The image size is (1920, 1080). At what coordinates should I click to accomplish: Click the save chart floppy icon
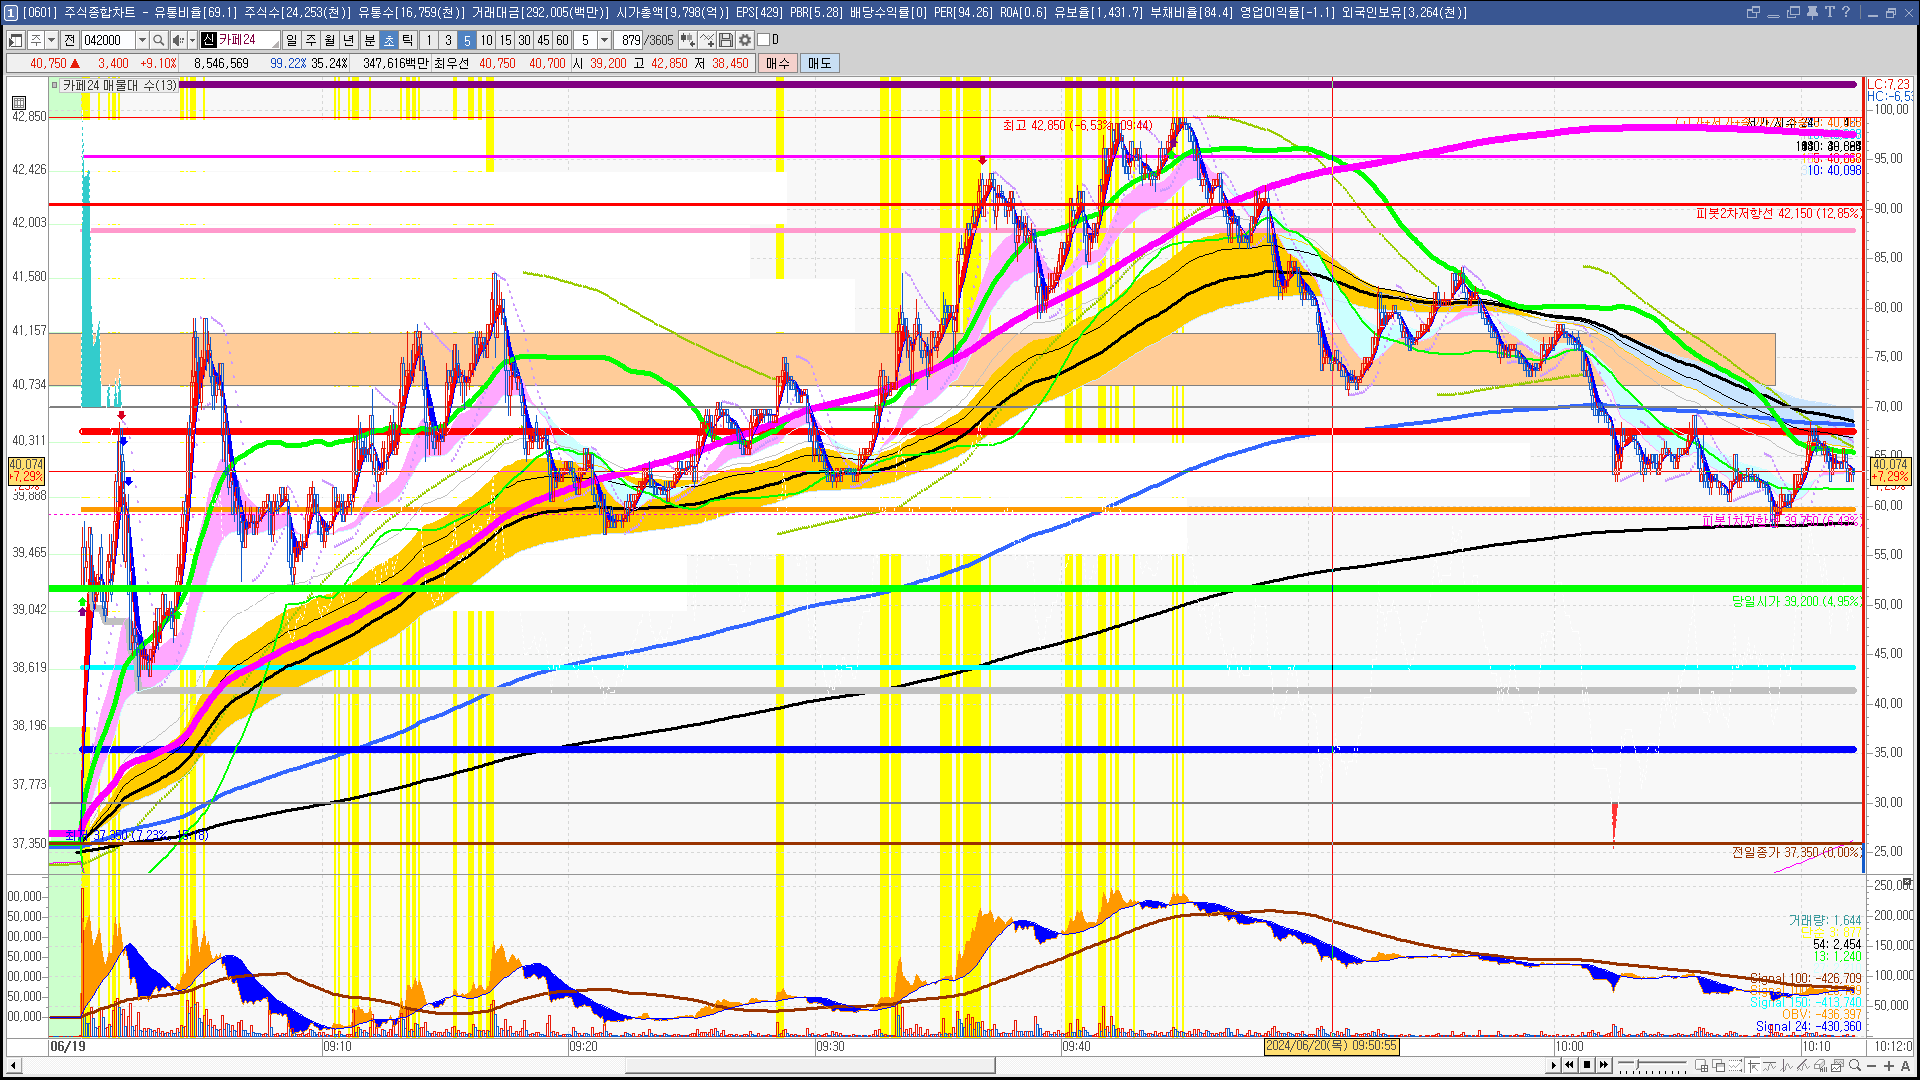click(x=726, y=40)
